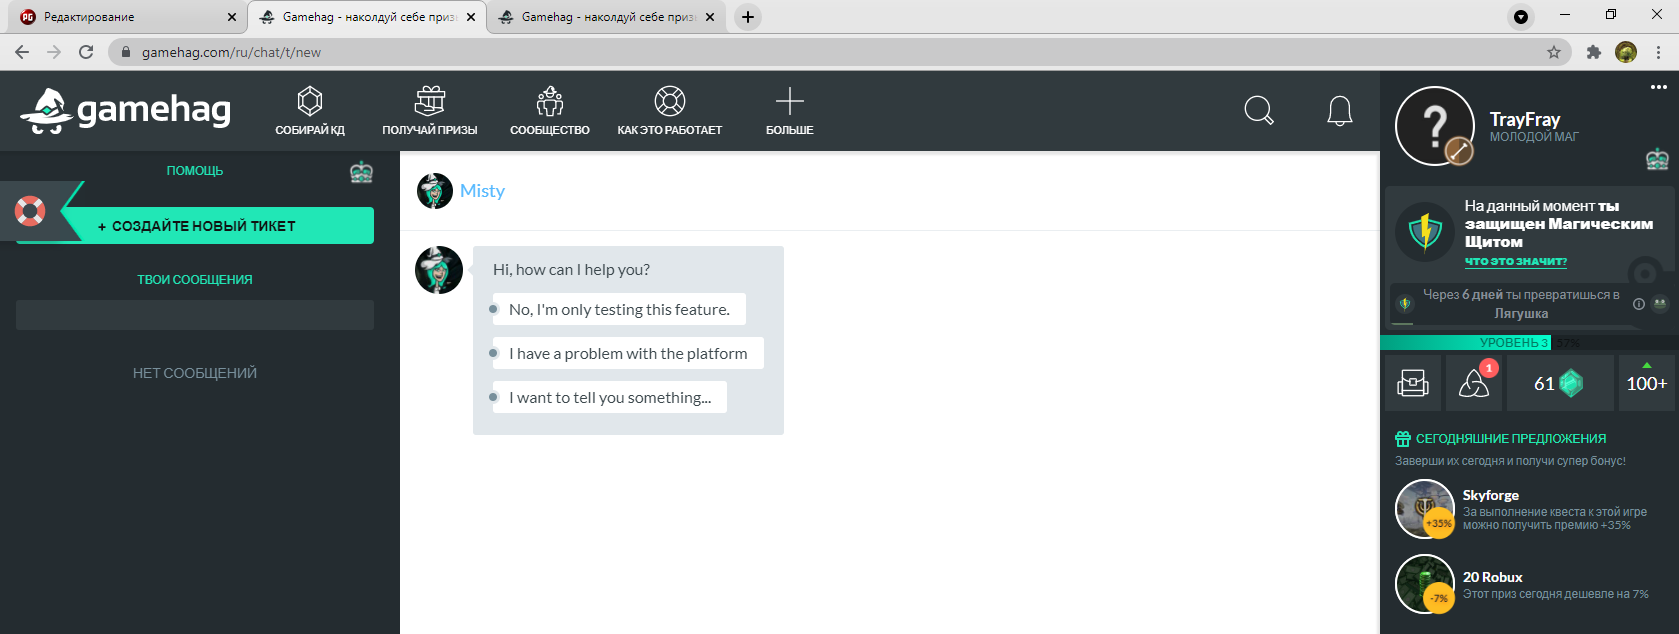Open the tab search dropdown arrow
This screenshot has height=634, width=1679.
pos(1521,17)
